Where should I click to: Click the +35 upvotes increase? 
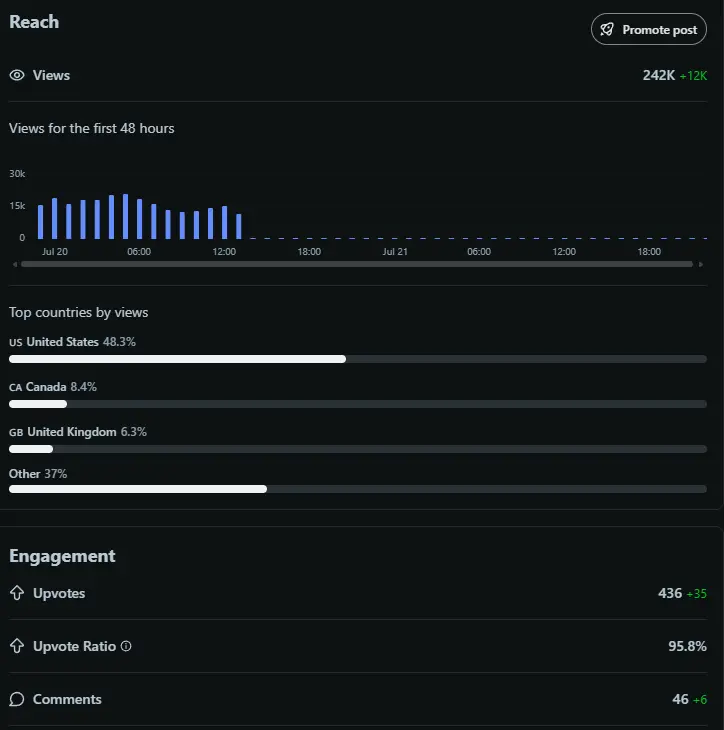tap(697, 594)
